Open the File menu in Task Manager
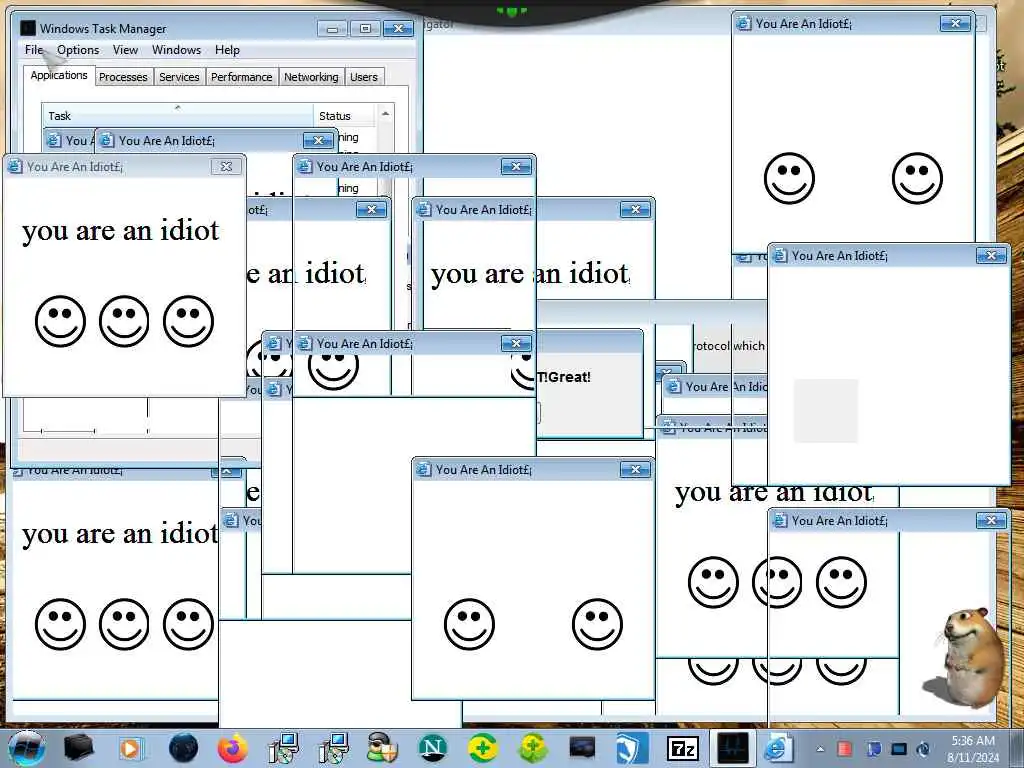Viewport: 1024px width, 768px height. pos(33,50)
